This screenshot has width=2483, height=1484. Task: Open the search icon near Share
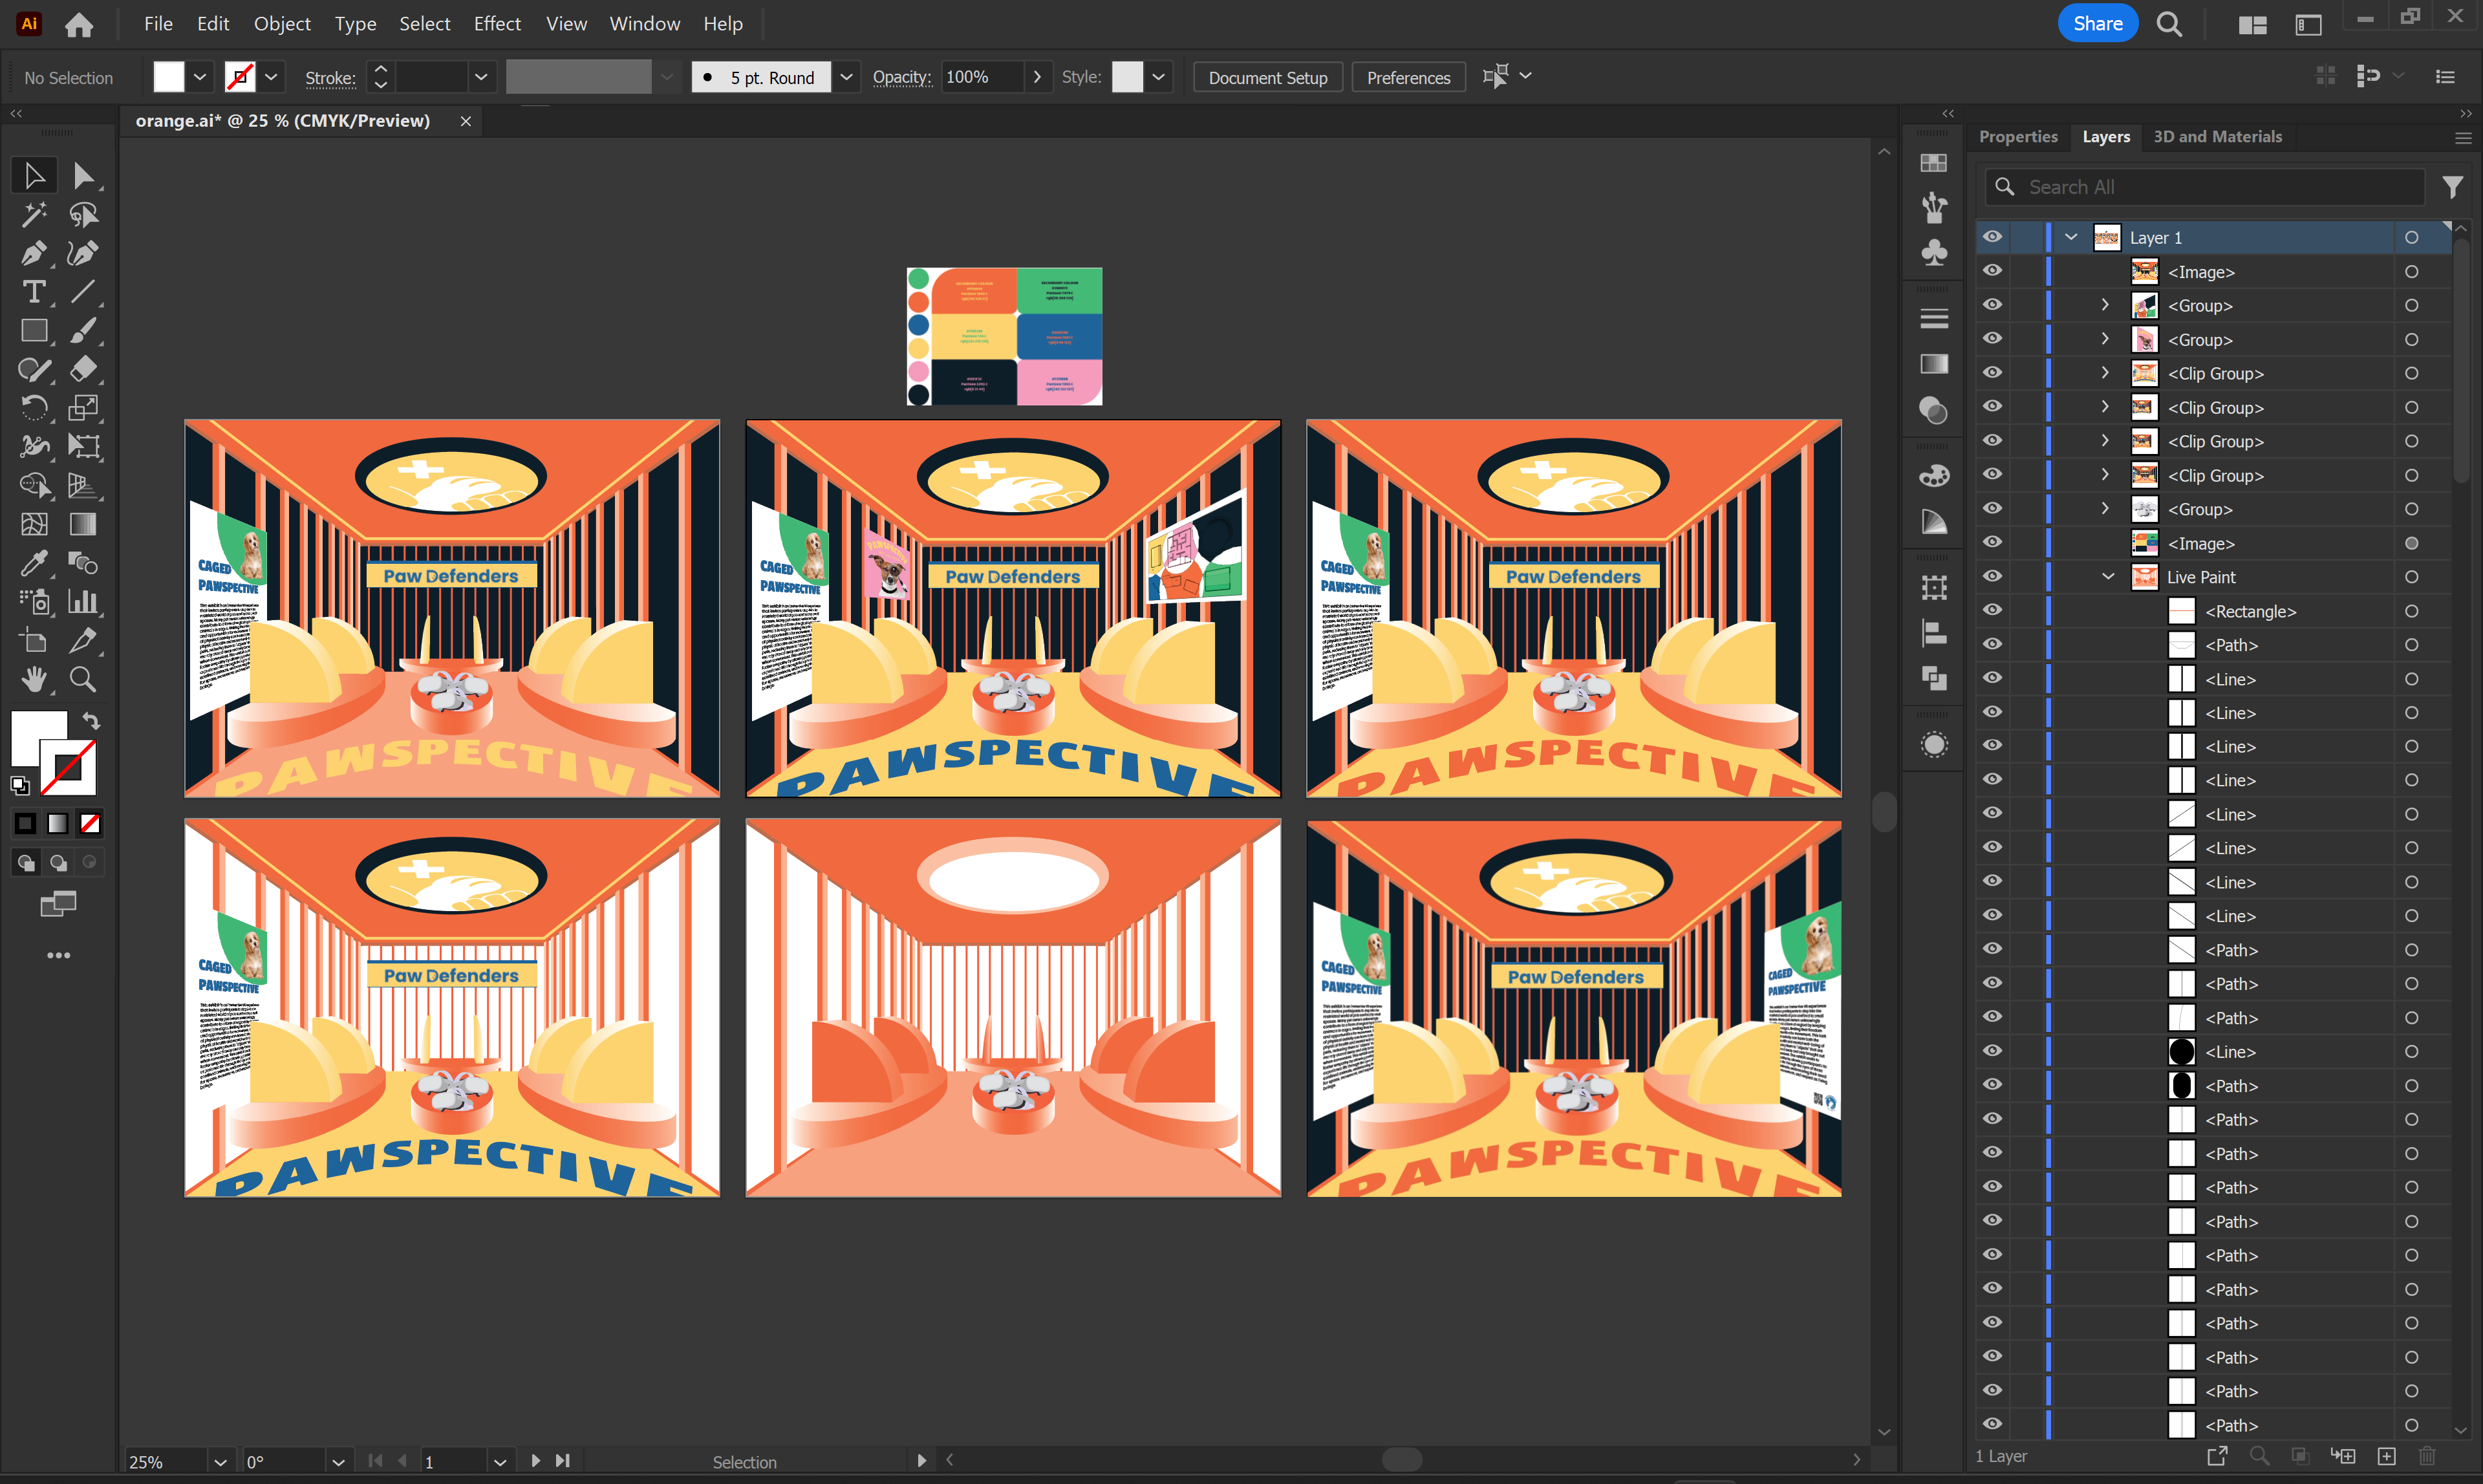click(x=2169, y=24)
